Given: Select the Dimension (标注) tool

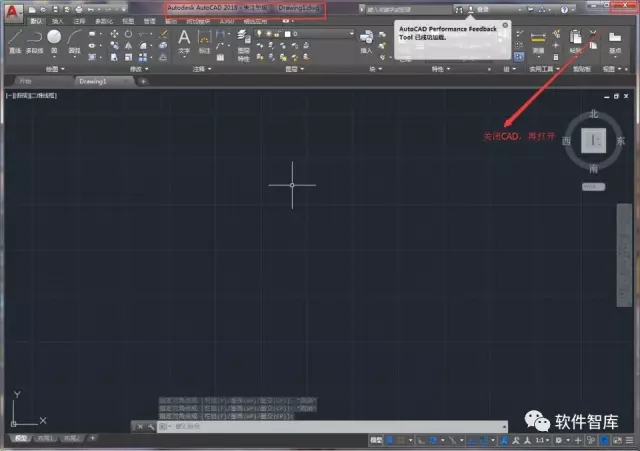Looking at the screenshot, I should point(204,42).
